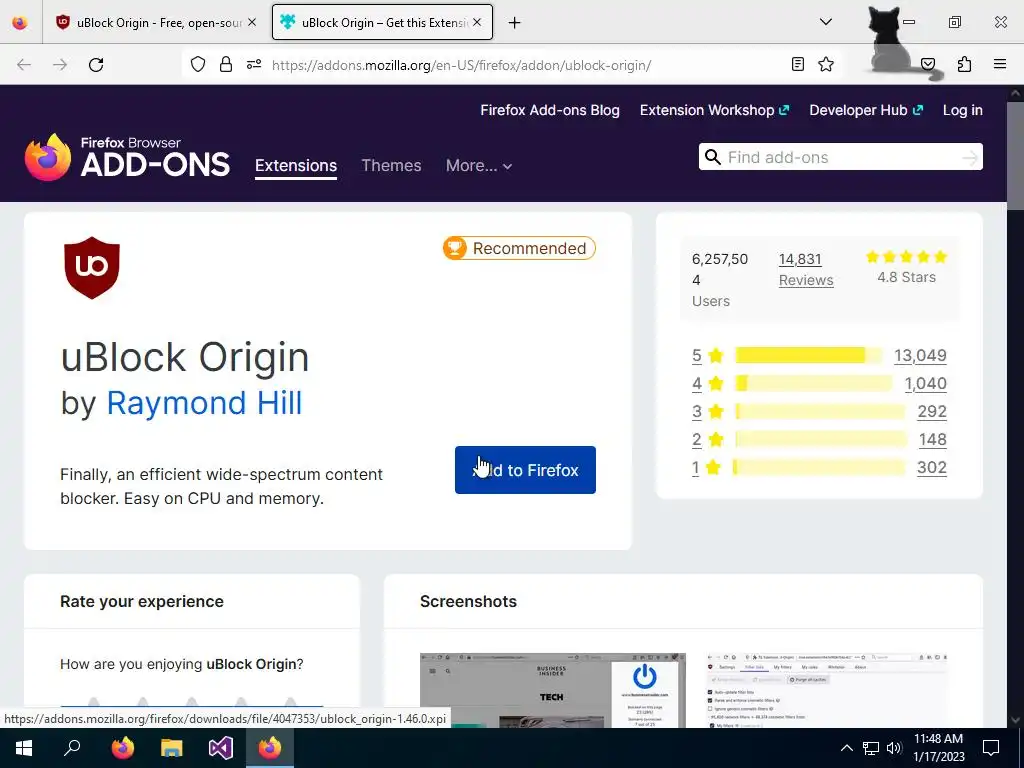Open Visual Studio from taskbar
The height and width of the screenshot is (768, 1024).
tap(221, 748)
